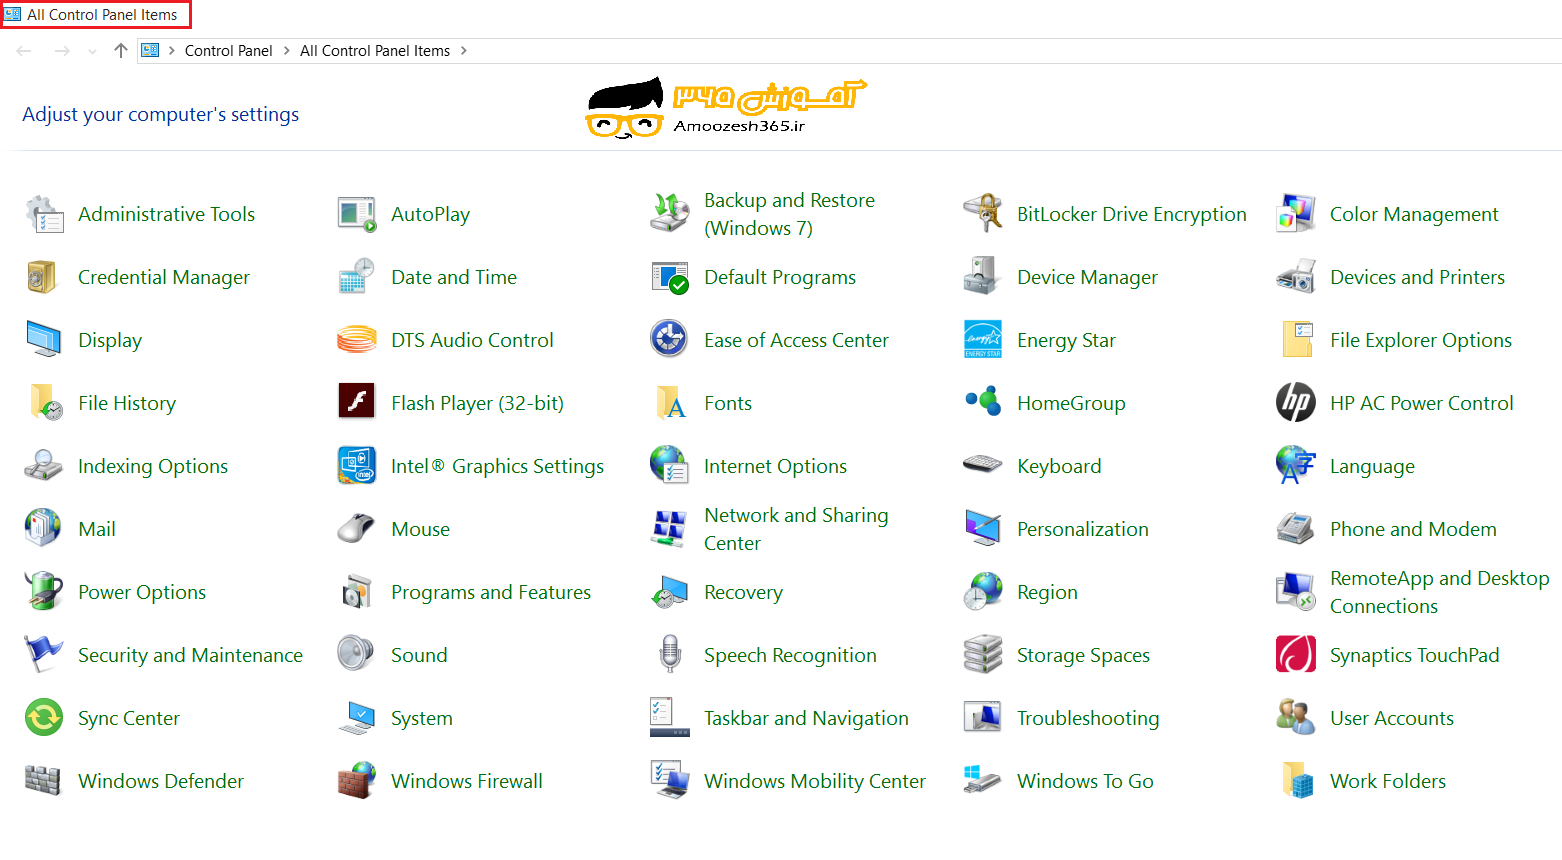Open the Language link
Viewport: 1562px width, 860px height.
click(1372, 466)
